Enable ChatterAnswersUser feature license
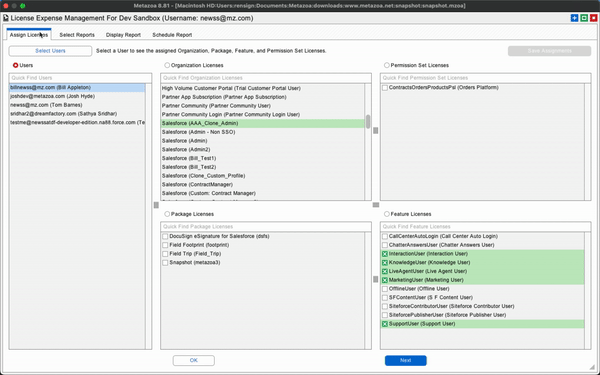 pos(385,245)
